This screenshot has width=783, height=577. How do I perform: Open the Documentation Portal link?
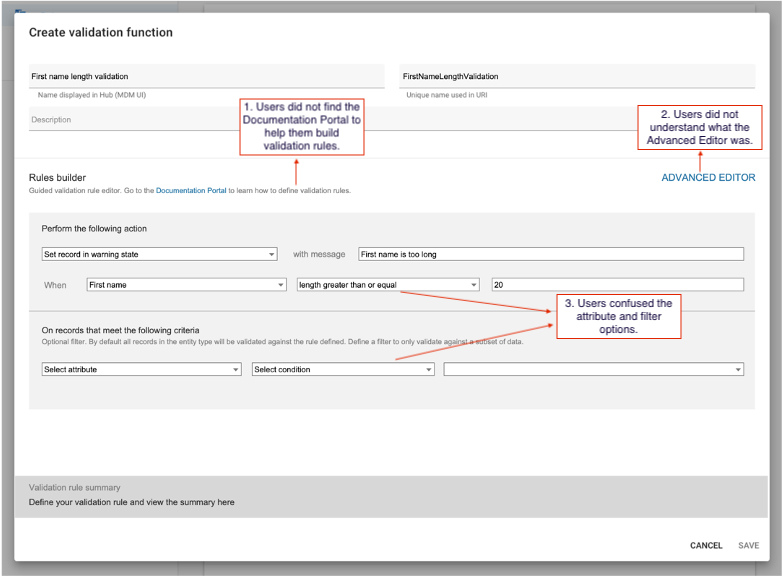tap(191, 190)
